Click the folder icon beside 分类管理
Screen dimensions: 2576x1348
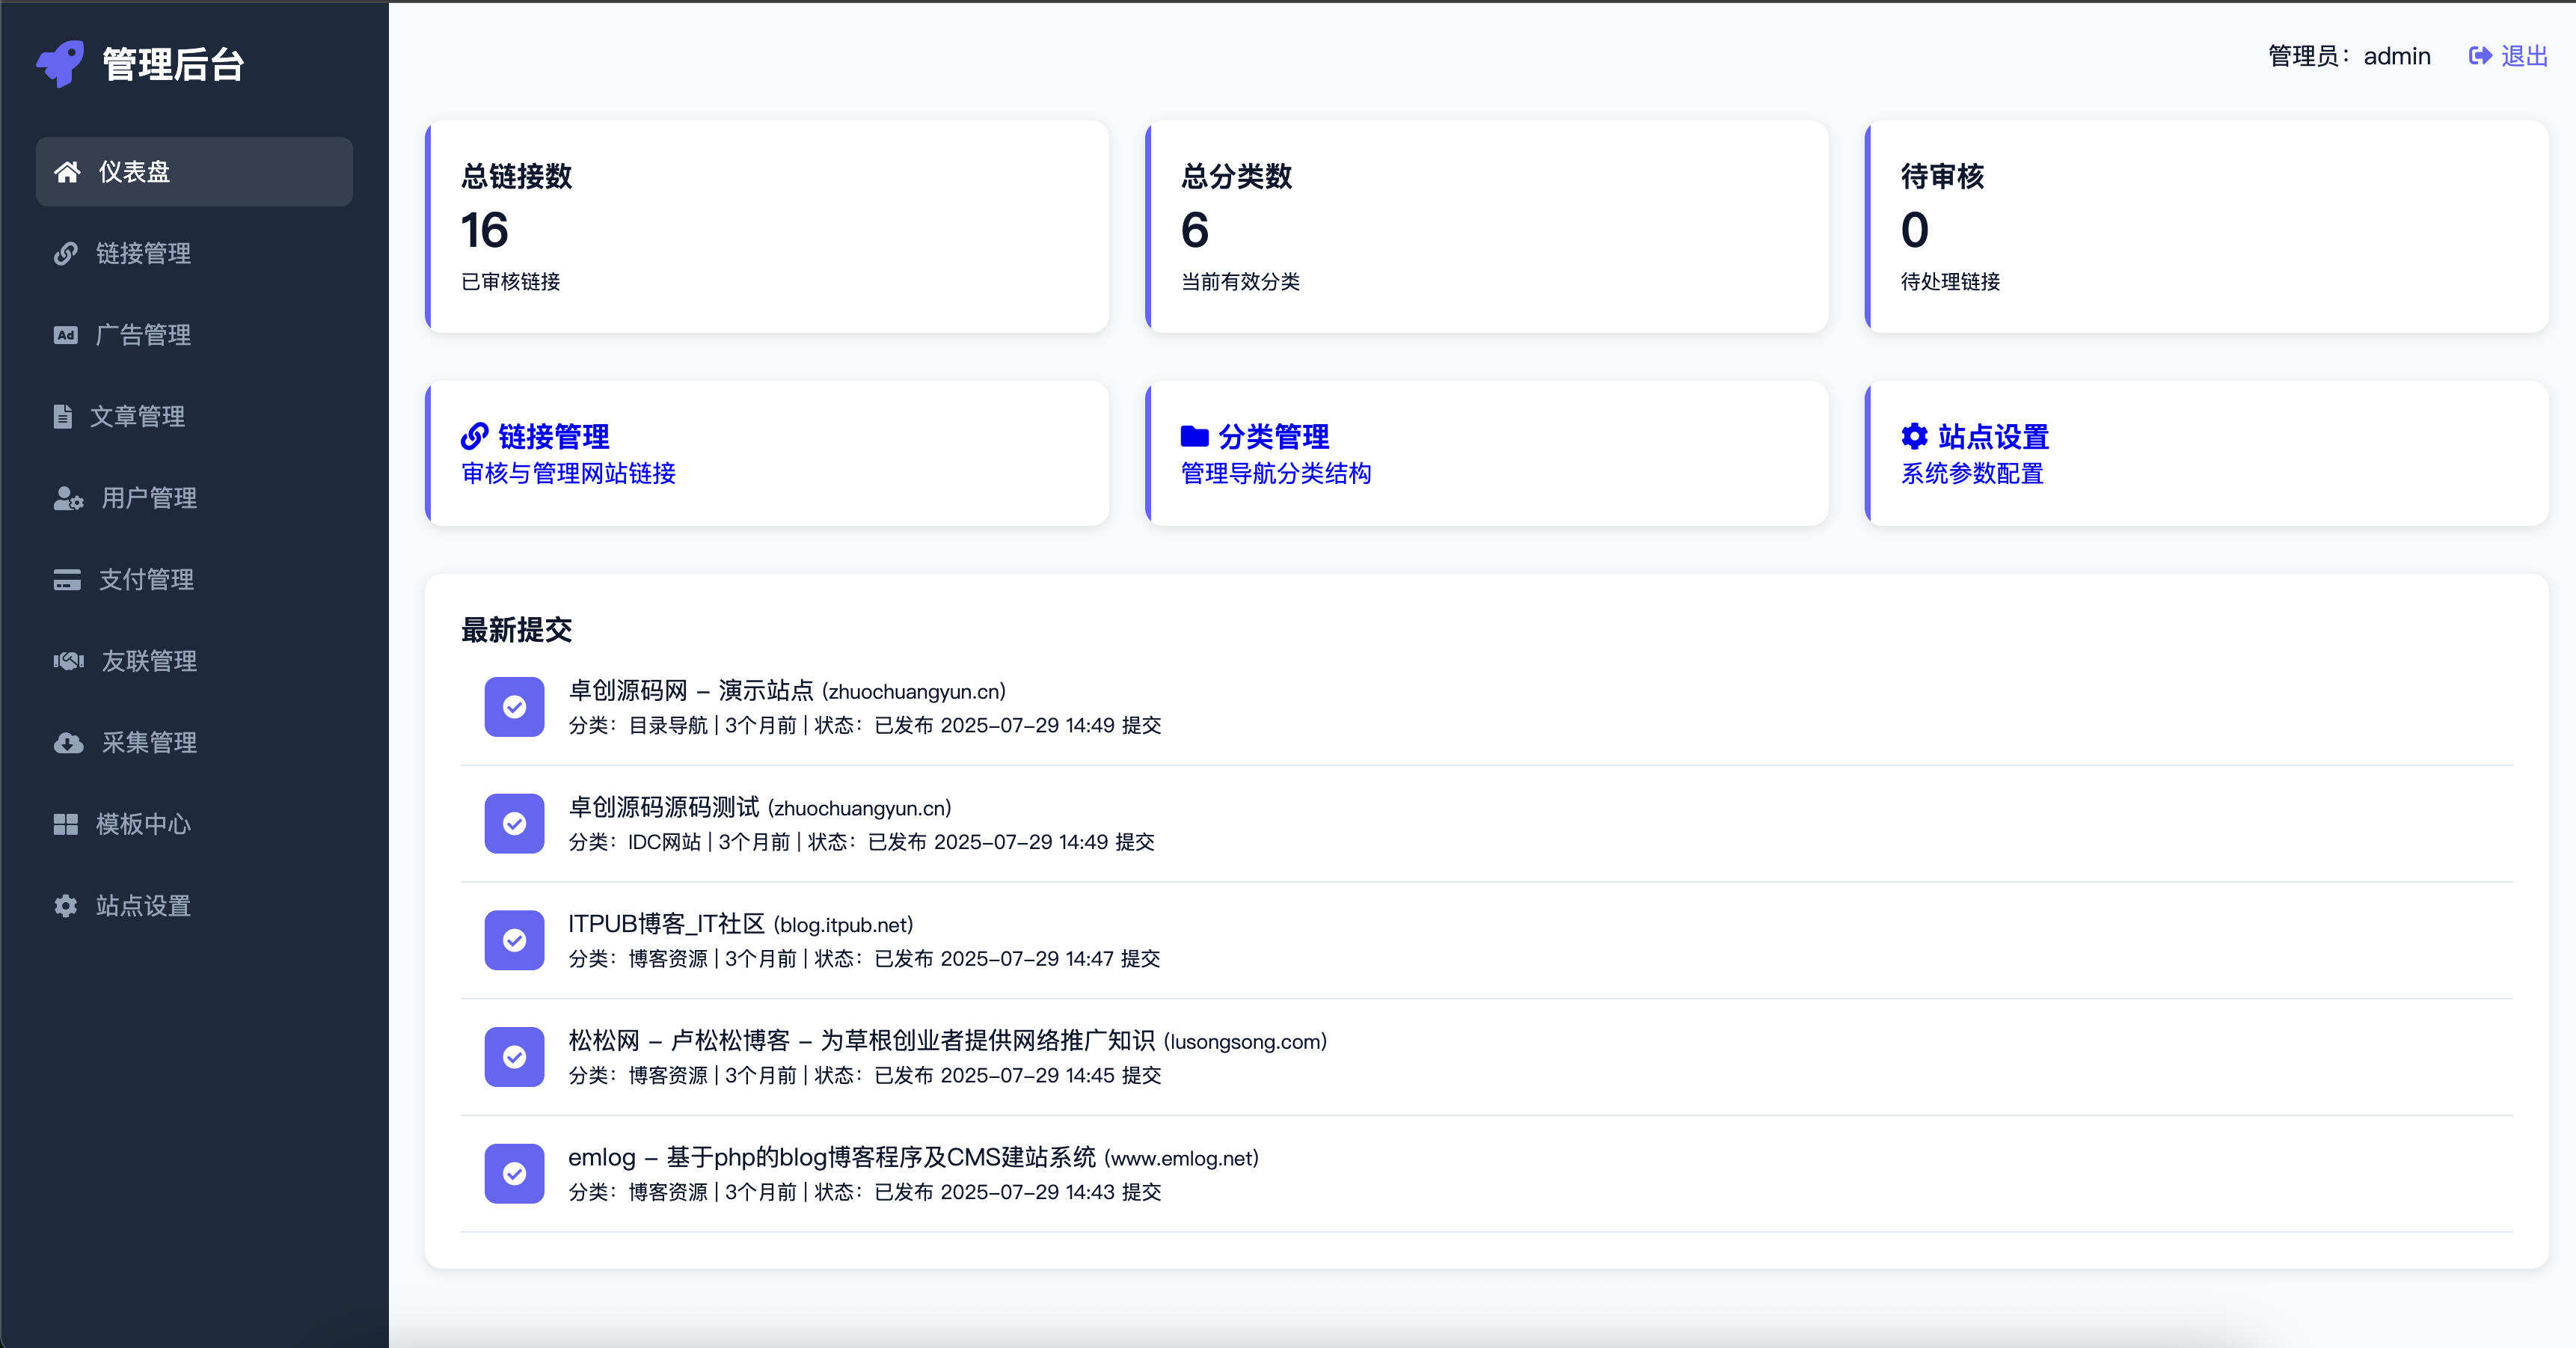tap(1192, 436)
